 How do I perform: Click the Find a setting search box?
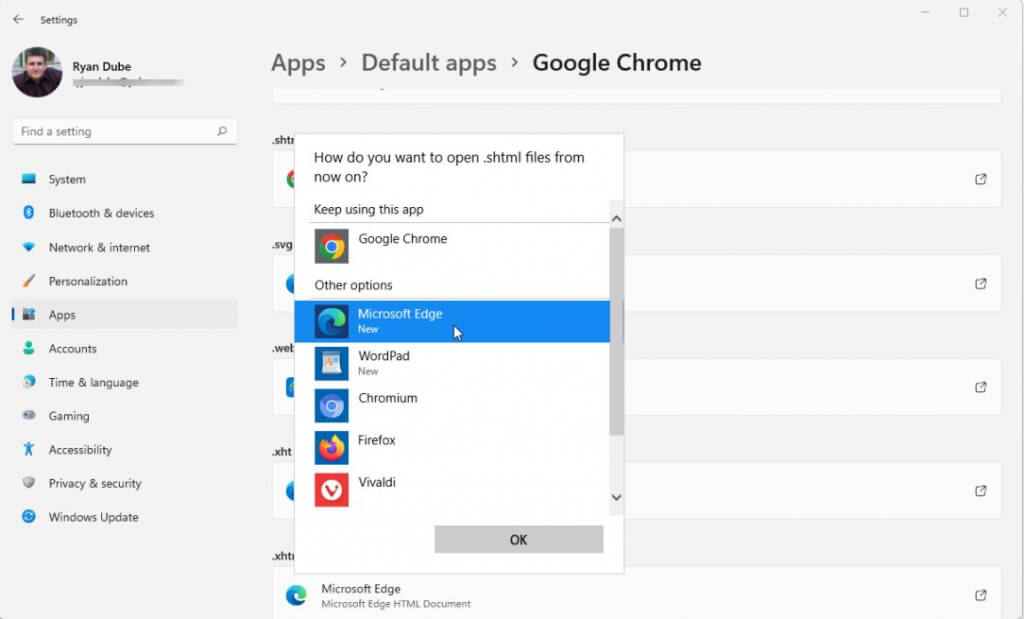115,131
